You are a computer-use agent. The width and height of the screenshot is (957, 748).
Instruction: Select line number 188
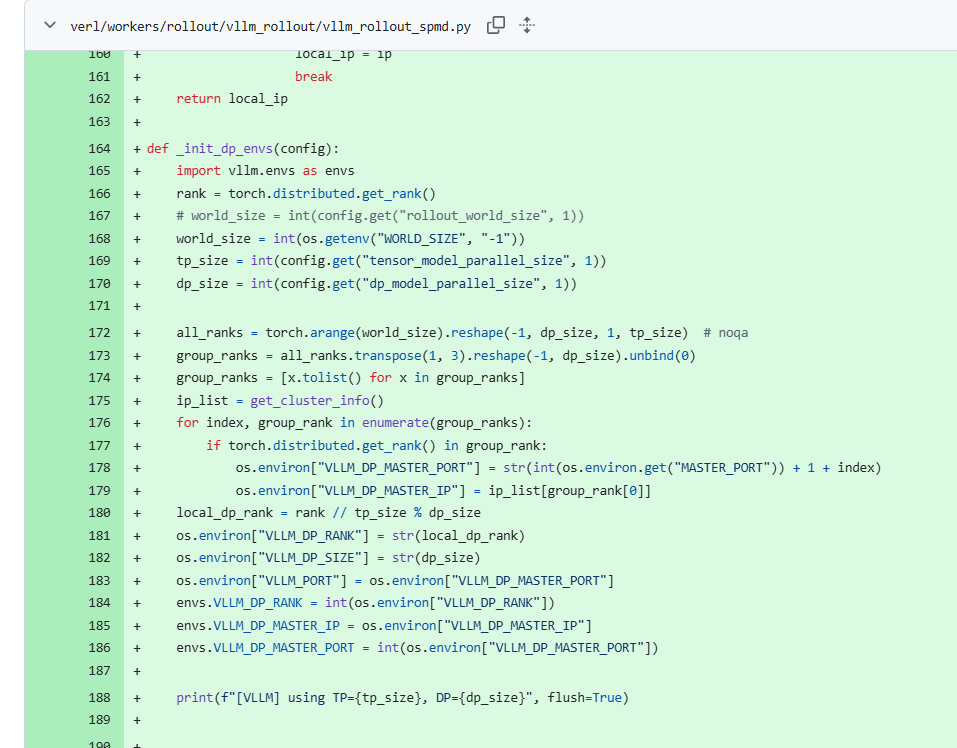click(99, 697)
